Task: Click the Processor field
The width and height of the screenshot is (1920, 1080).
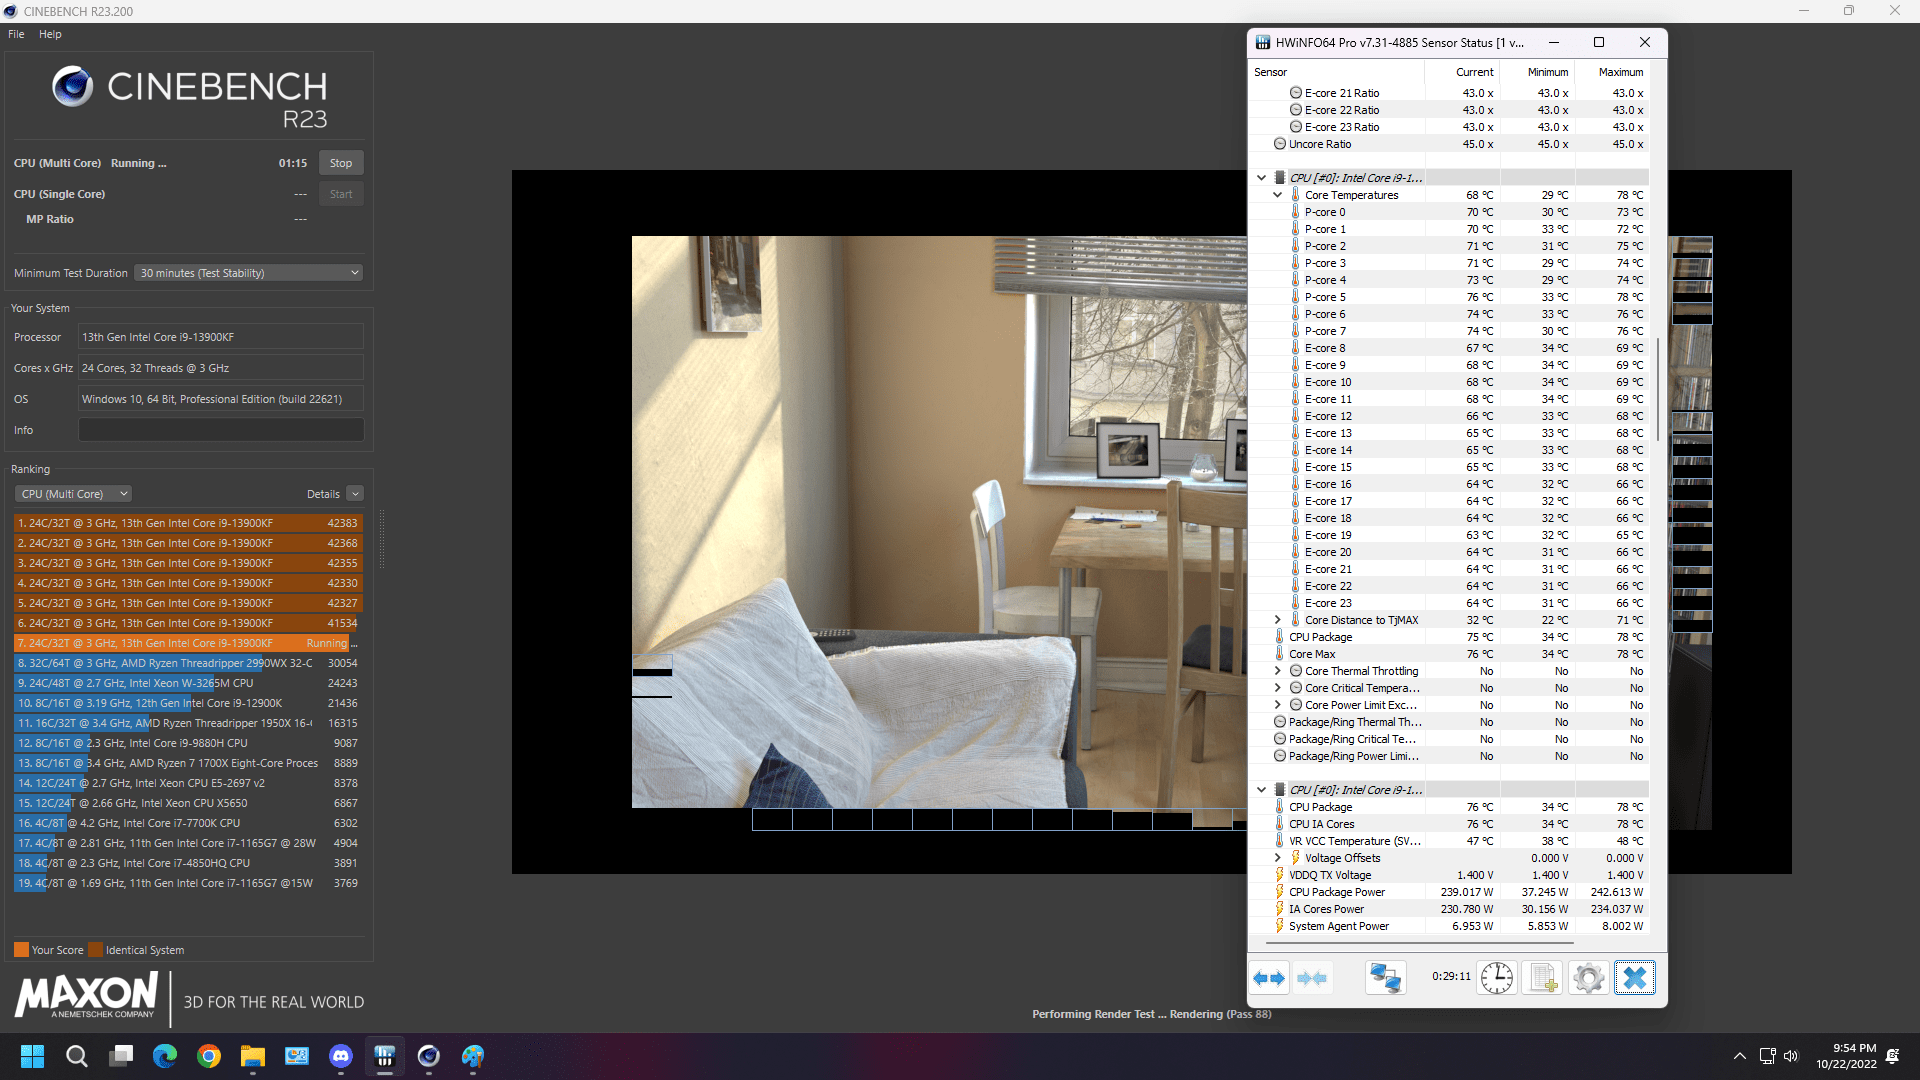Action: [221, 337]
